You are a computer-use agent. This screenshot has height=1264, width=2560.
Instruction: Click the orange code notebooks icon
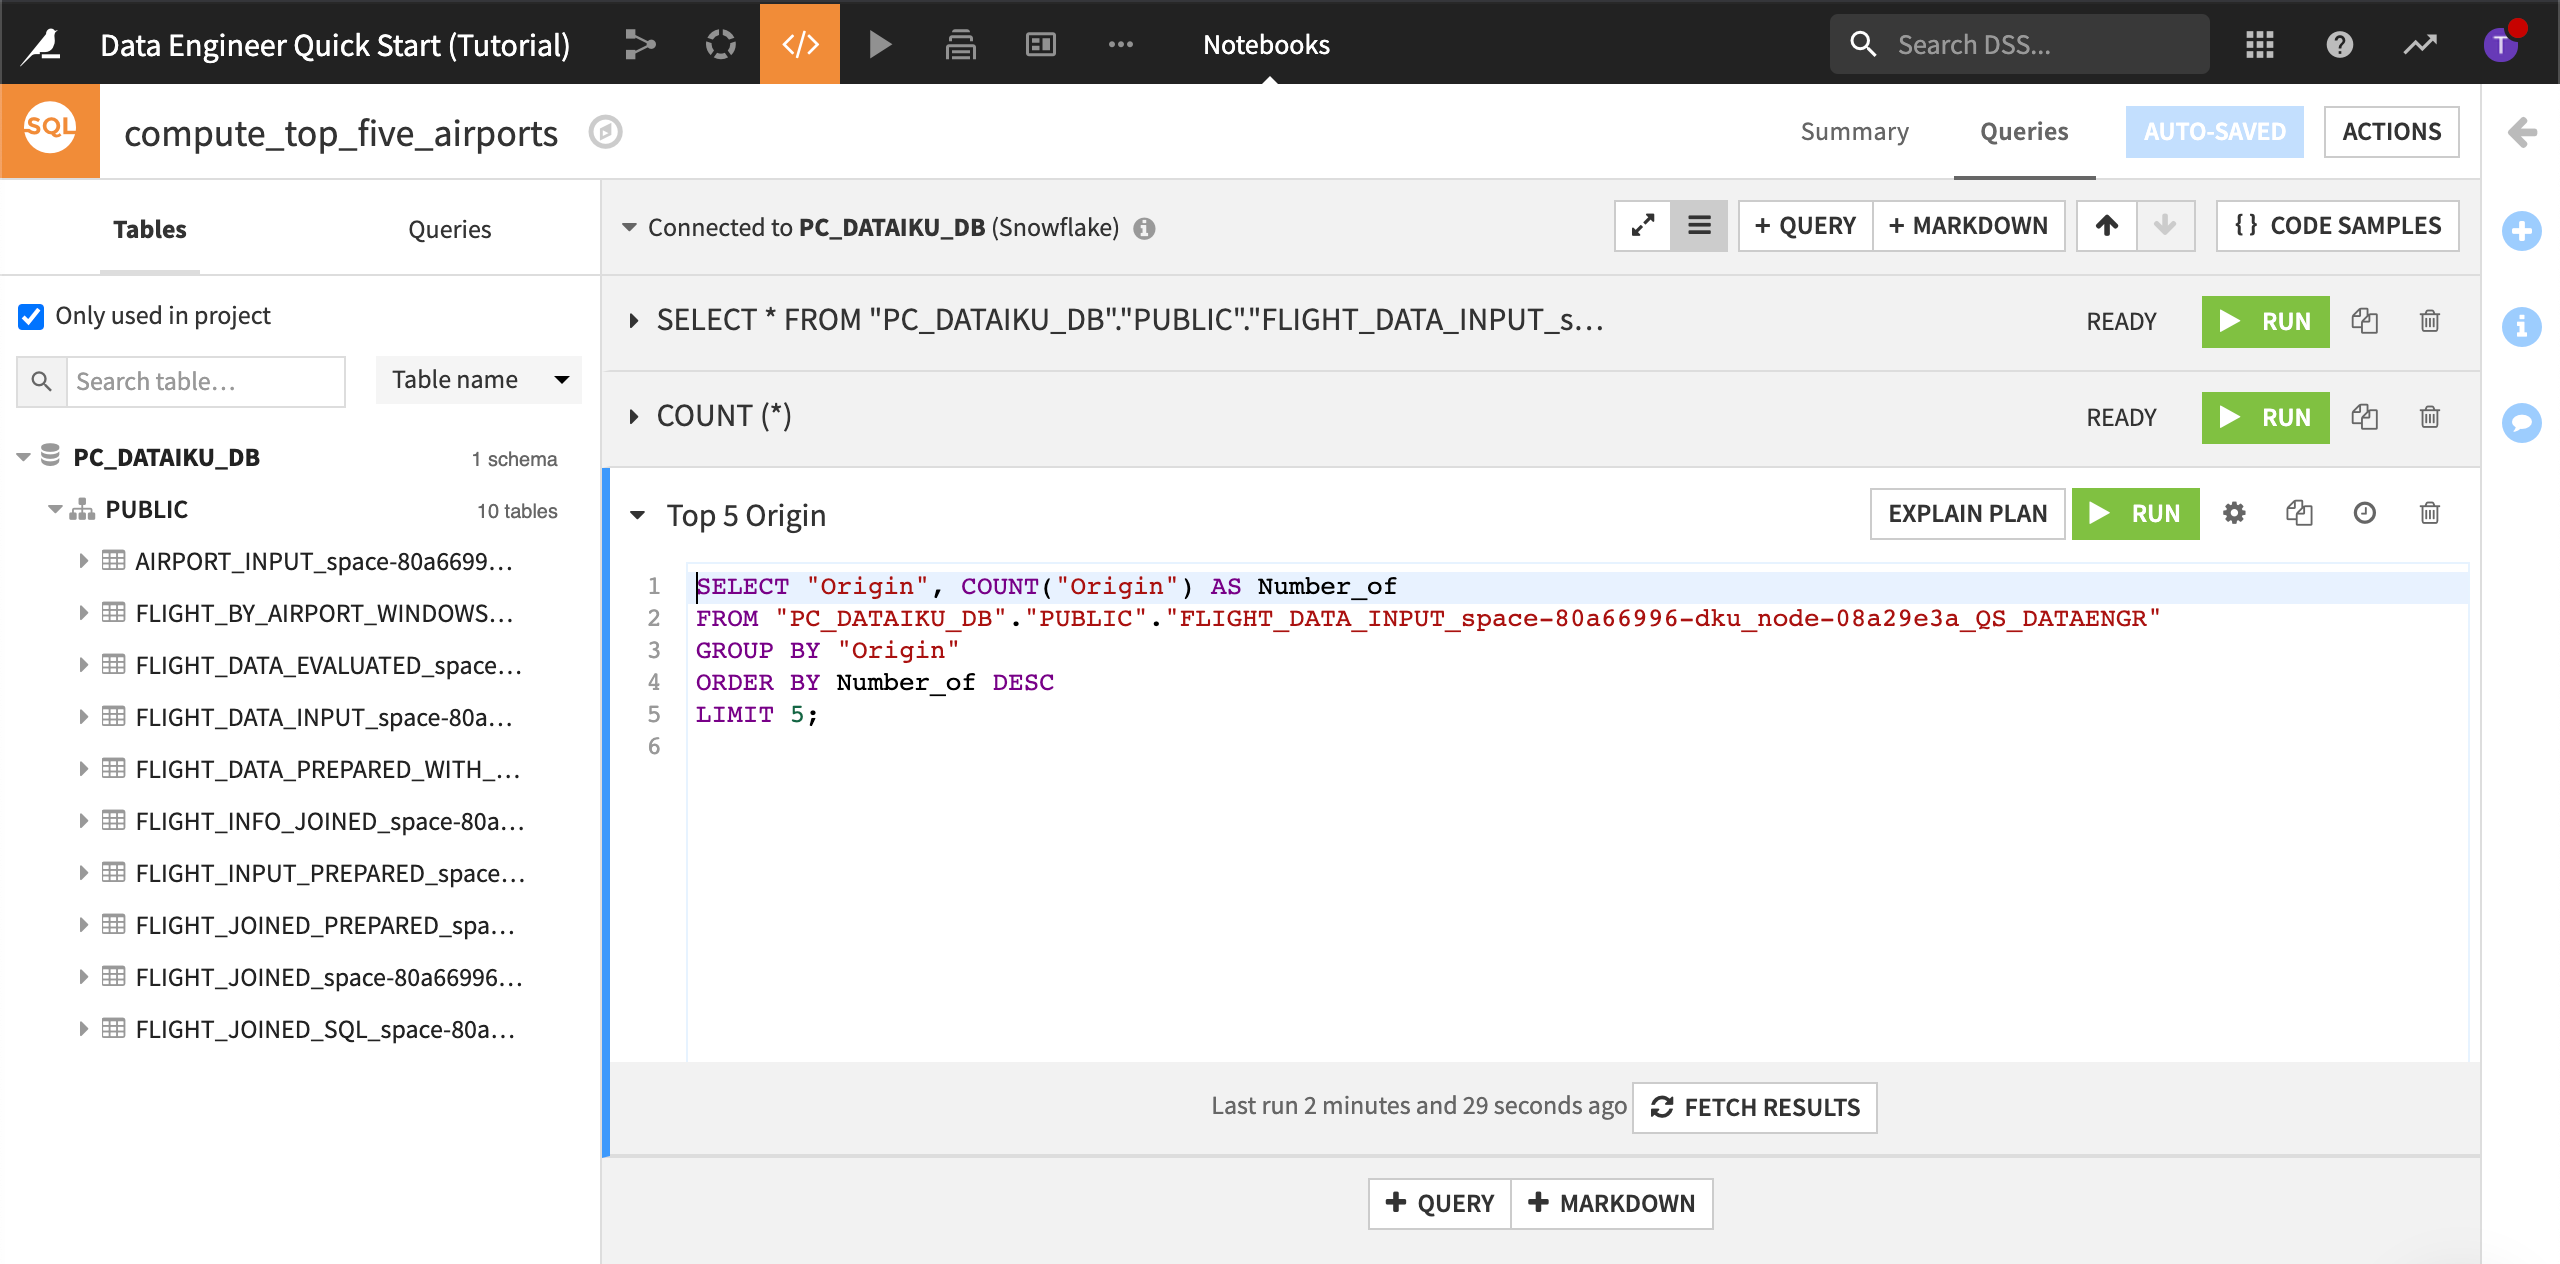tap(800, 43)
